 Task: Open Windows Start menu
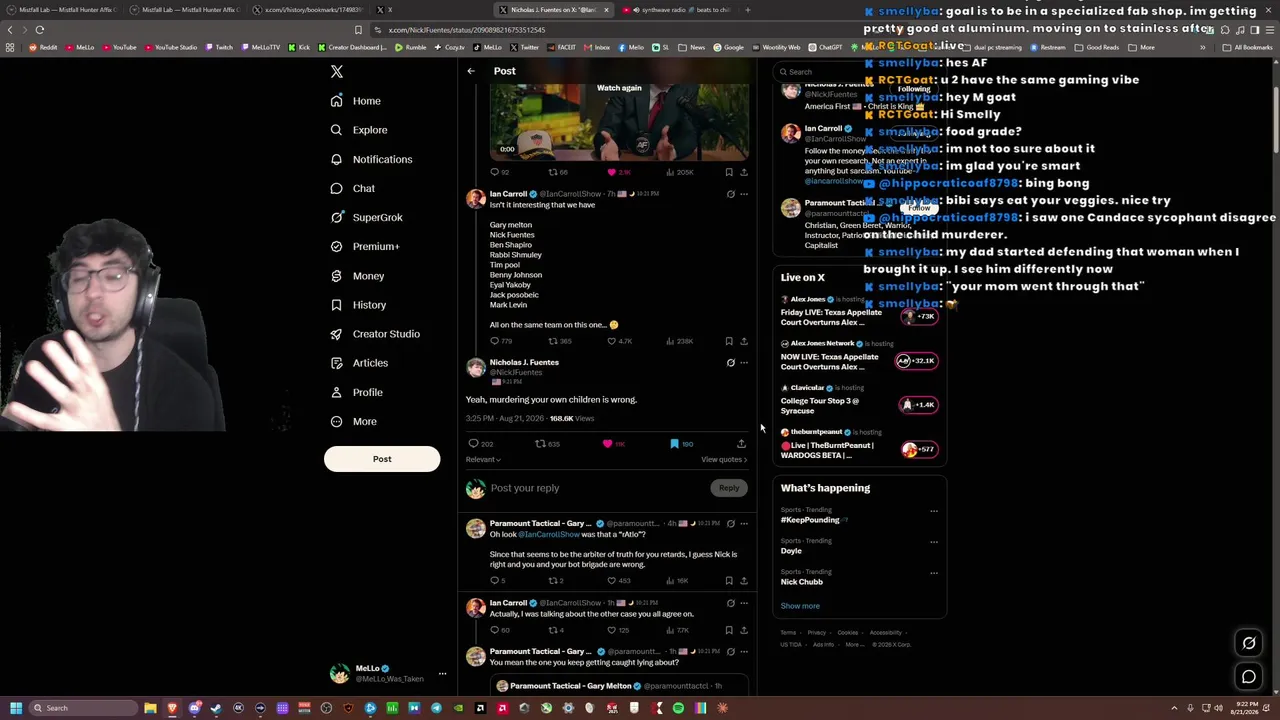click(x=15, y=708)
